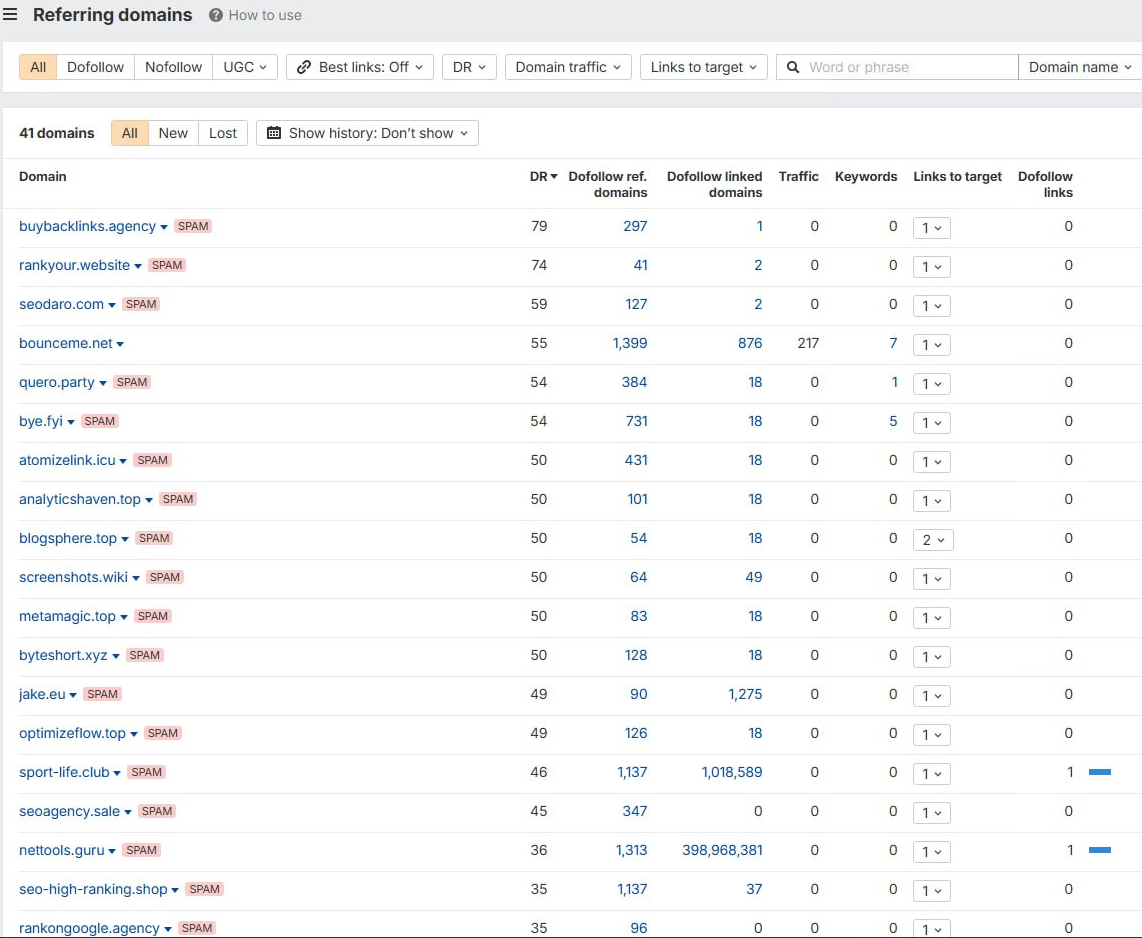Click the calendar icon in Show history
The width and height of the screenshot is (1142, 938).
pos(274,133)
